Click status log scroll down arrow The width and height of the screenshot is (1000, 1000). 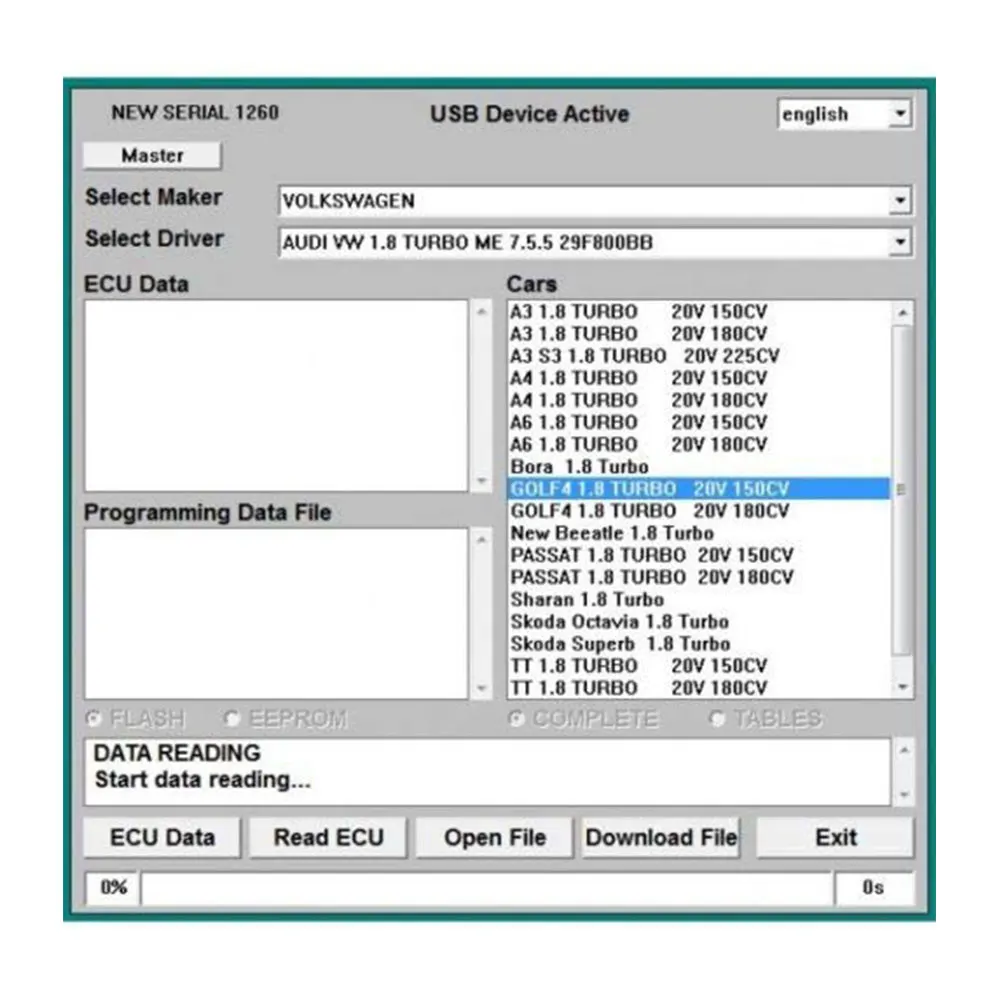tap(903, 795)
